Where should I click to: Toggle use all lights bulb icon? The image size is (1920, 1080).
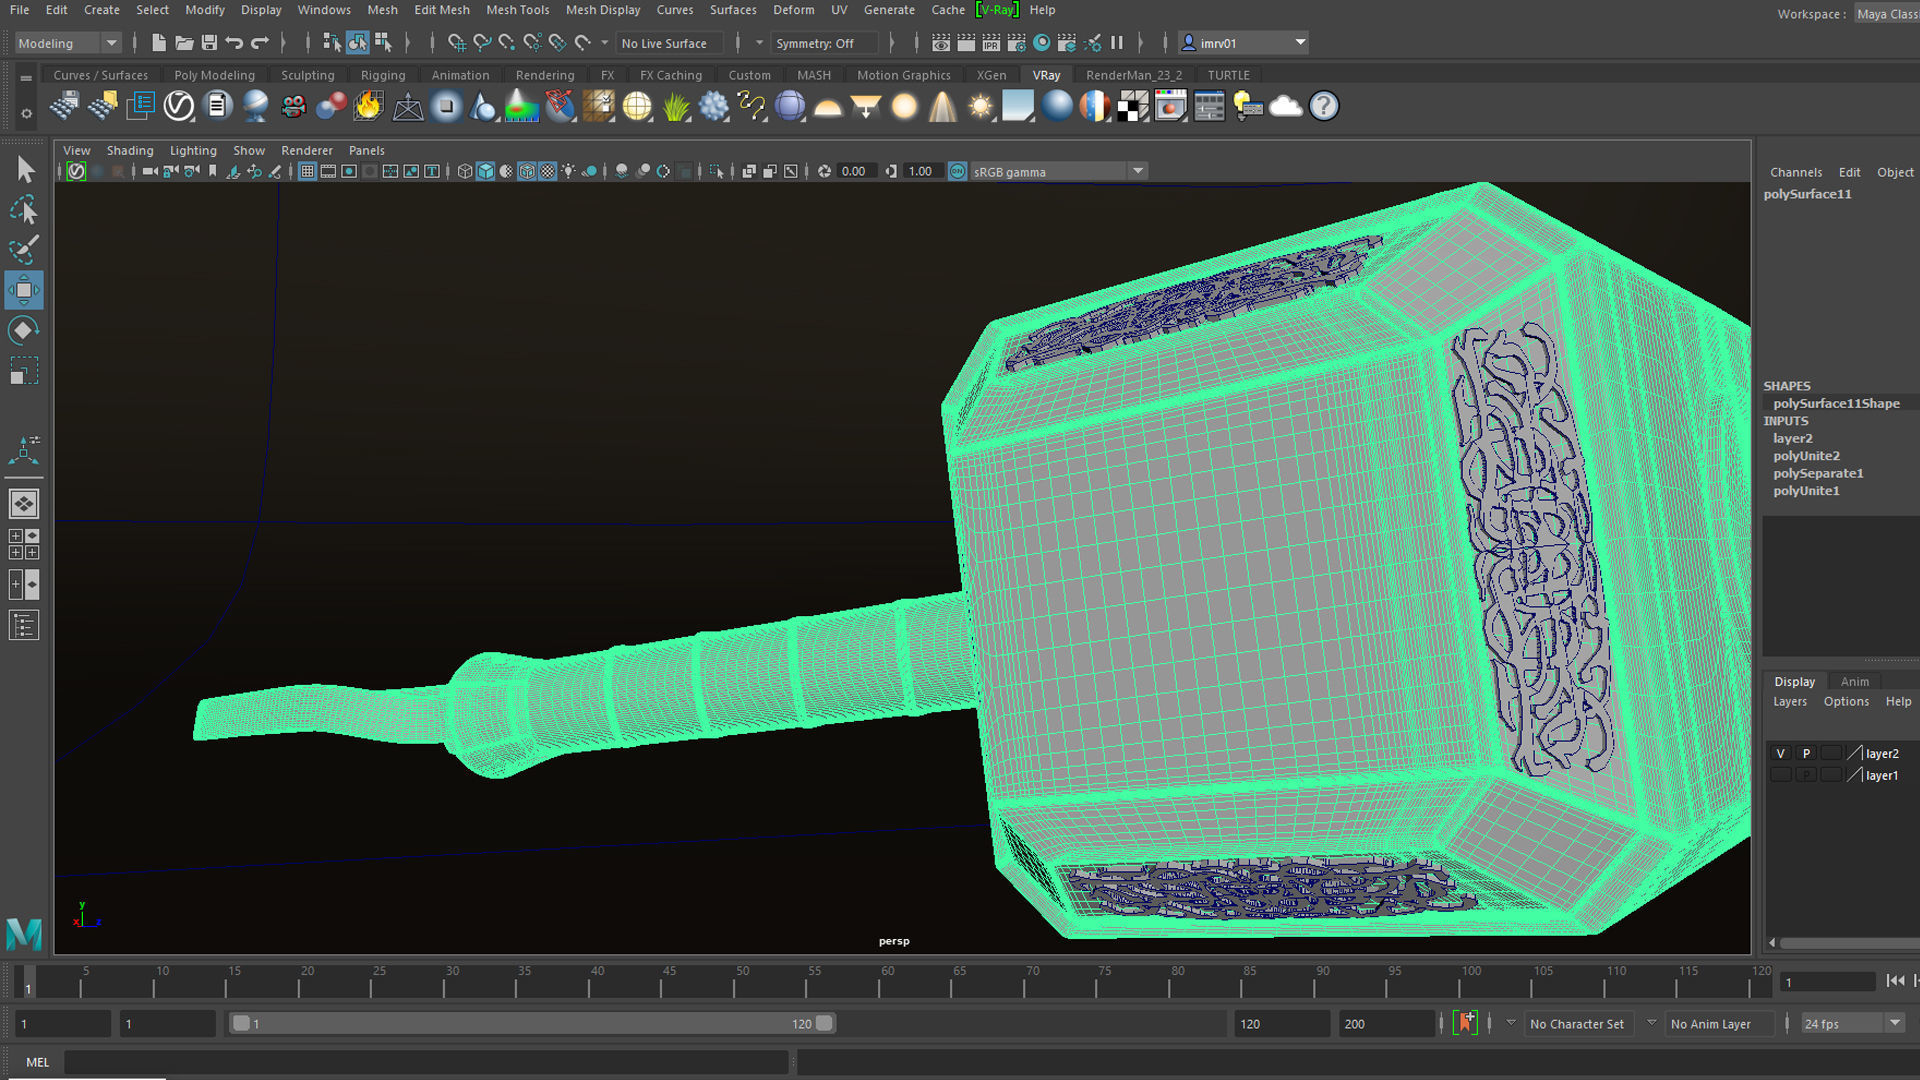(568, 172)
